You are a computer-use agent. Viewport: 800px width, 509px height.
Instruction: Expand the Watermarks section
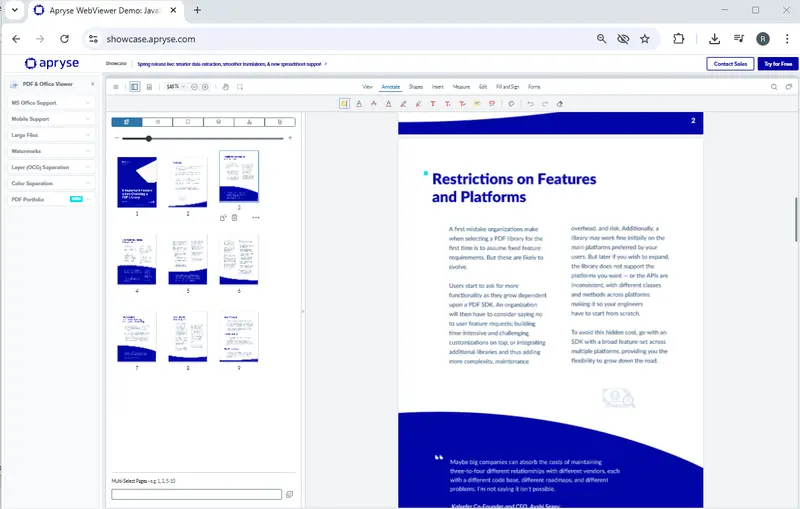tap(51, 151)
